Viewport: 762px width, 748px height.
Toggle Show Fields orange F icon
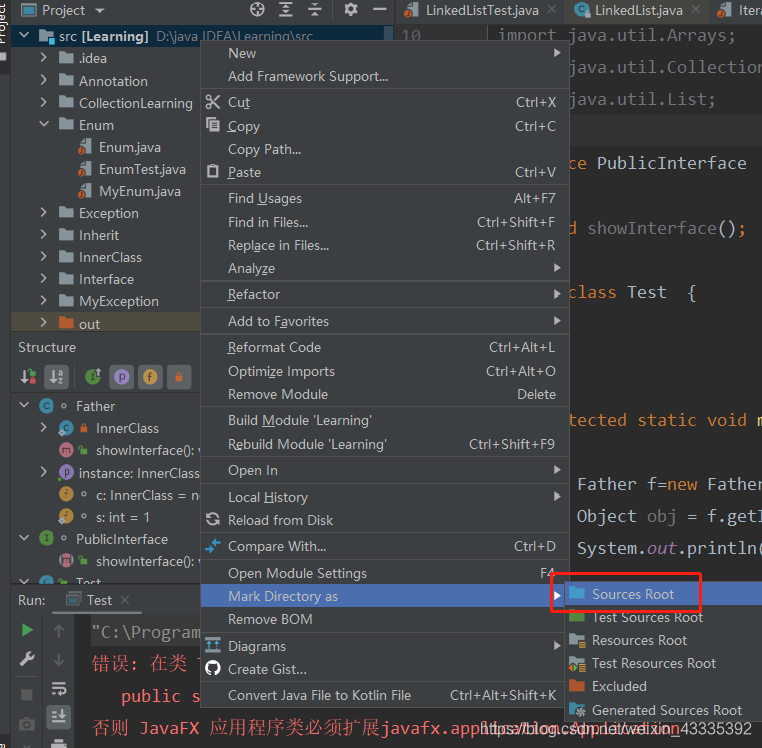150,377
